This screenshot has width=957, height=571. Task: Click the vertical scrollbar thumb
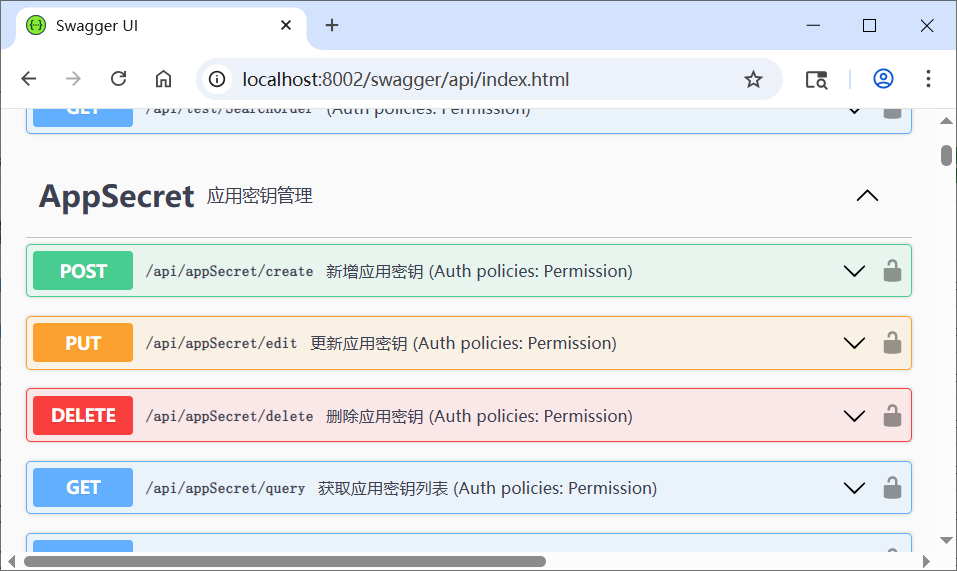click(x=946, y=155)
